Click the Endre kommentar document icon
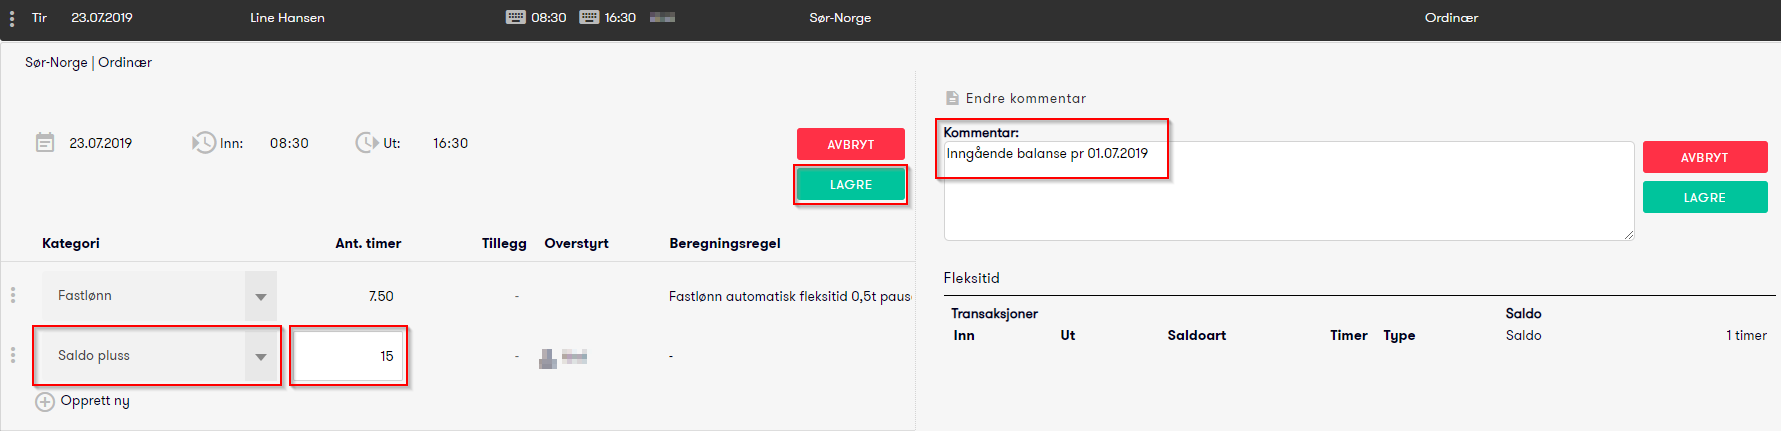 tap(952, 98)
